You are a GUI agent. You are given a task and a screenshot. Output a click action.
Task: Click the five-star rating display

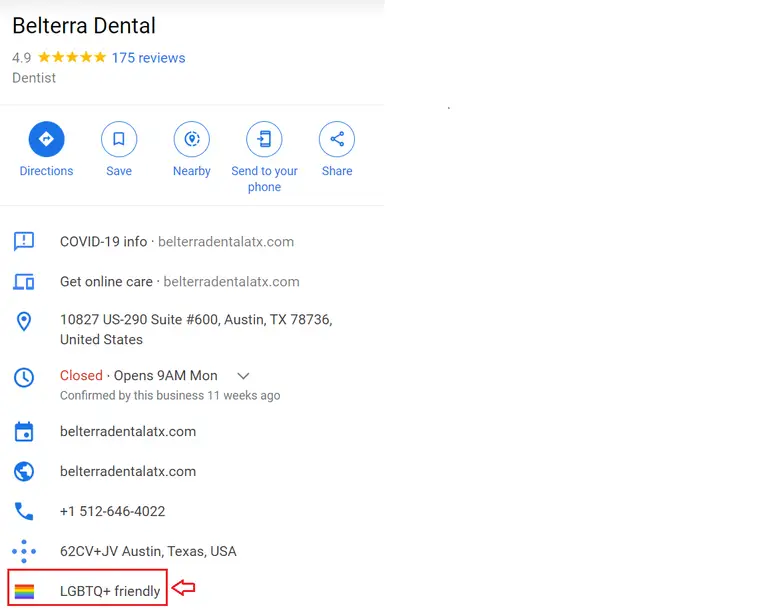[72, 57]
